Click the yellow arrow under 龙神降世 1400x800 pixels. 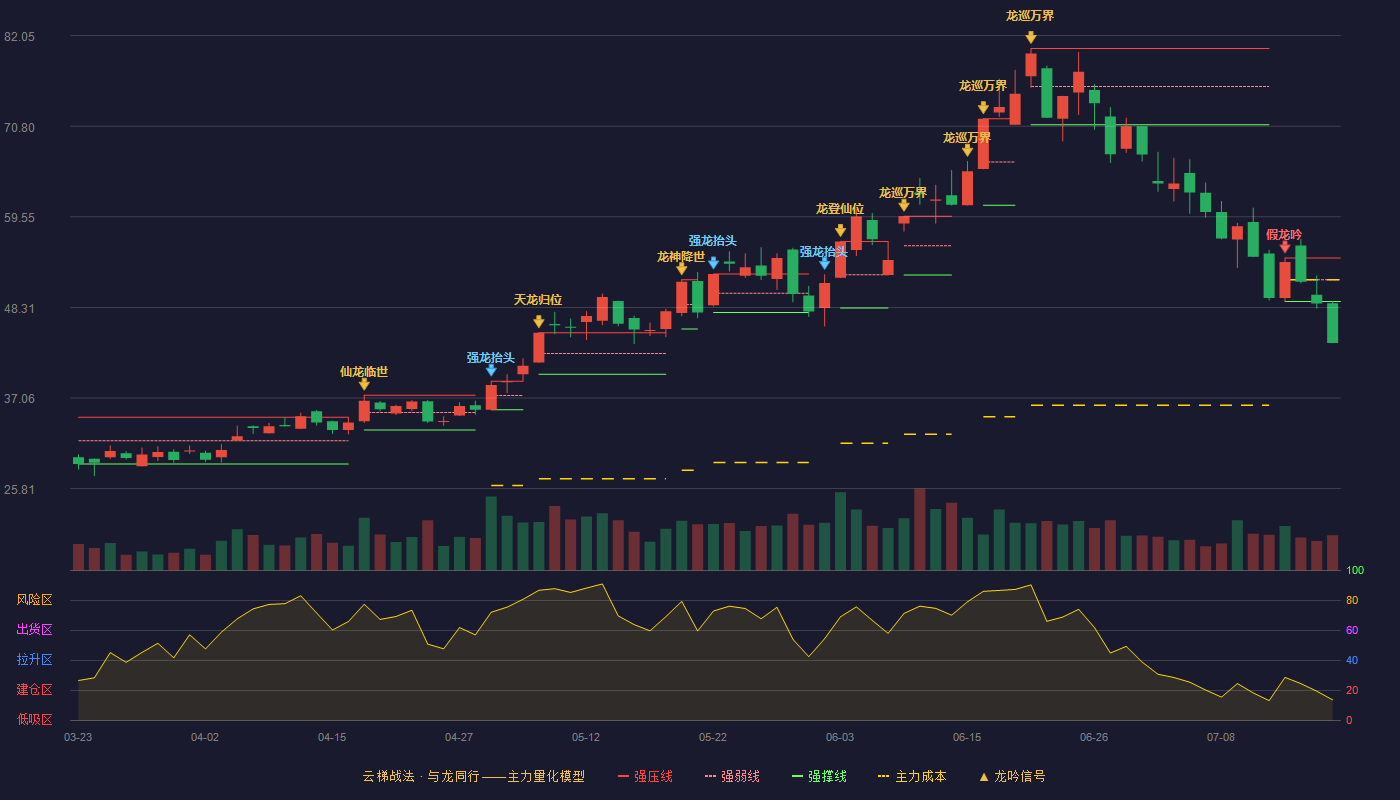click(682, 269)
